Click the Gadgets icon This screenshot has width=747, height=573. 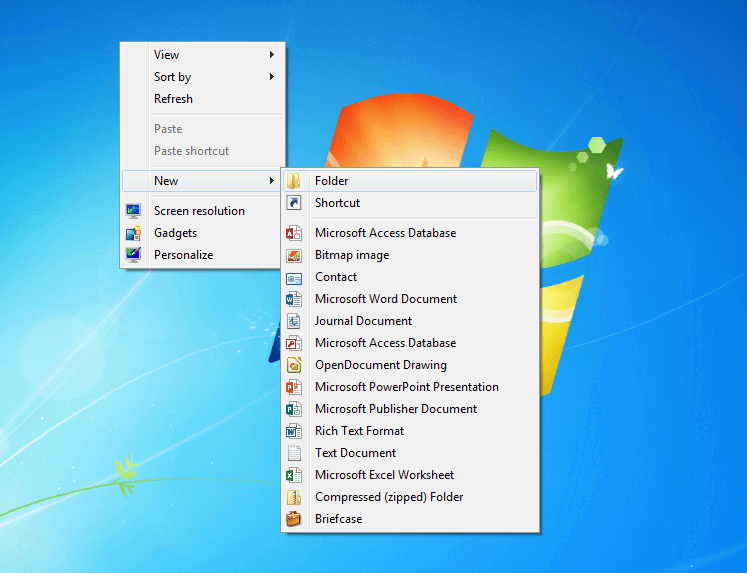tap(133, 233)
